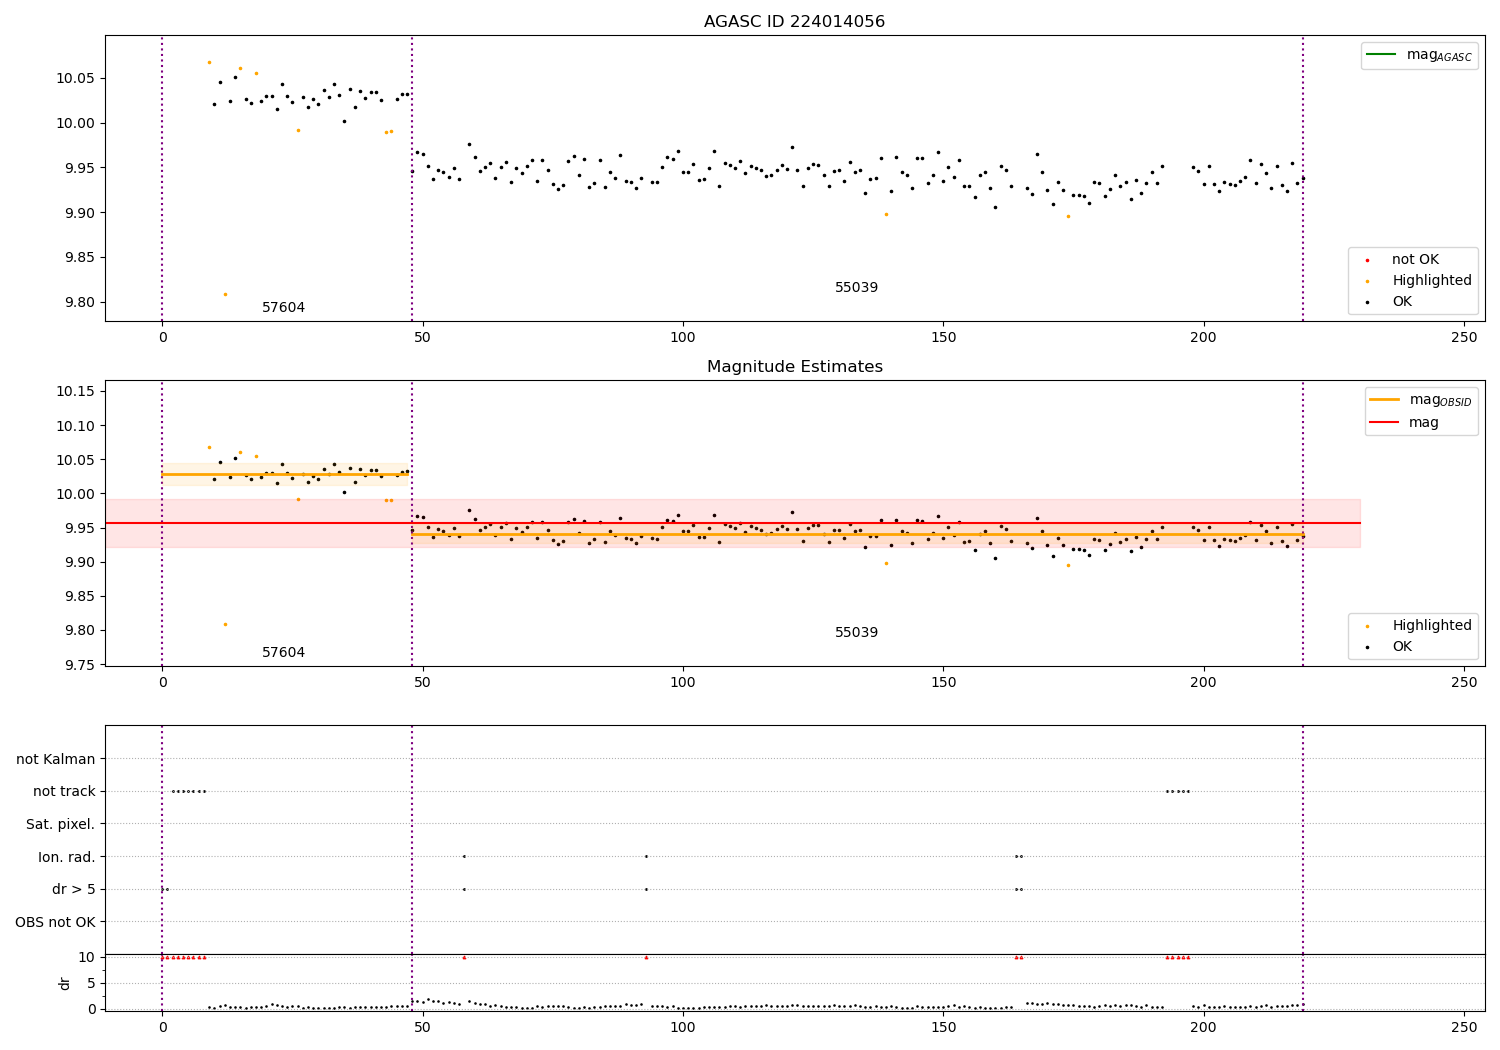Image resolution: width=1500 pixels, height=1050 pixels.
Task: Click the 100 x-tick of the top plot
Action: 683,338
